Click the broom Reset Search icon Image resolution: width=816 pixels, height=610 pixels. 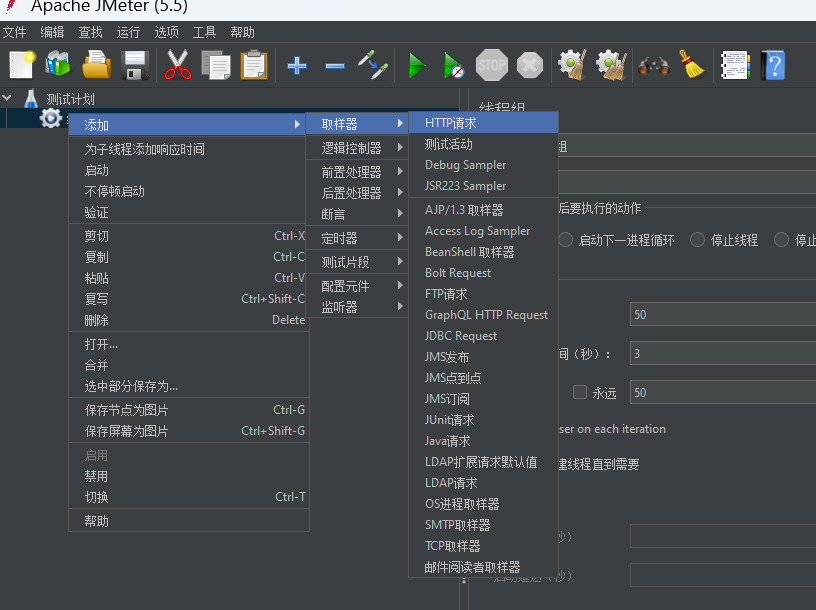tap(690, 66)
